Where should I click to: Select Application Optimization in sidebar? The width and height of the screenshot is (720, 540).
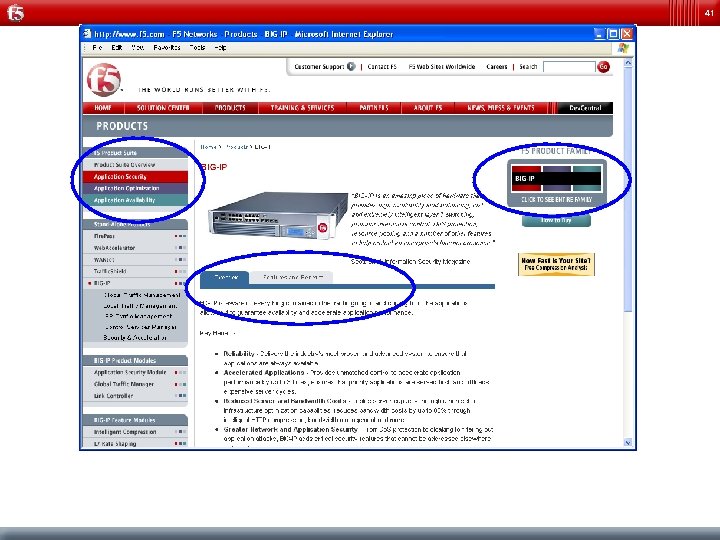click(135, 188)
